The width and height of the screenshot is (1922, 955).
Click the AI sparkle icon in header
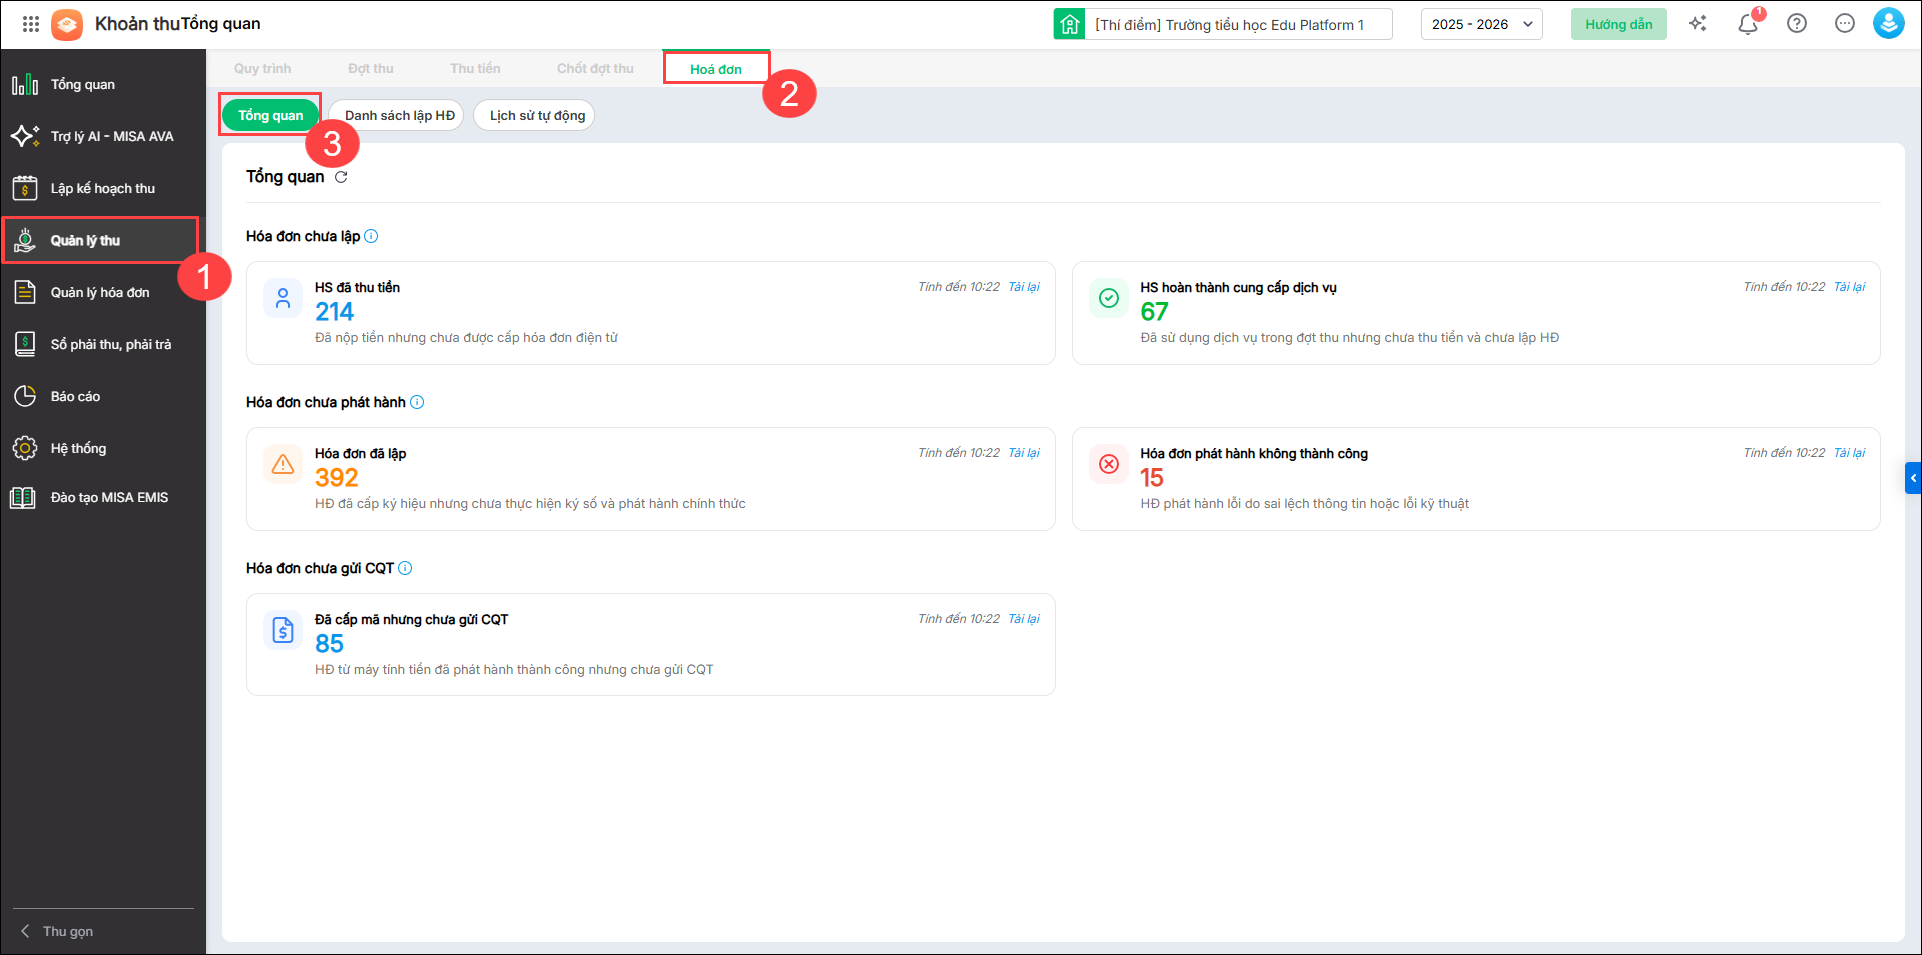(1698, 24)
